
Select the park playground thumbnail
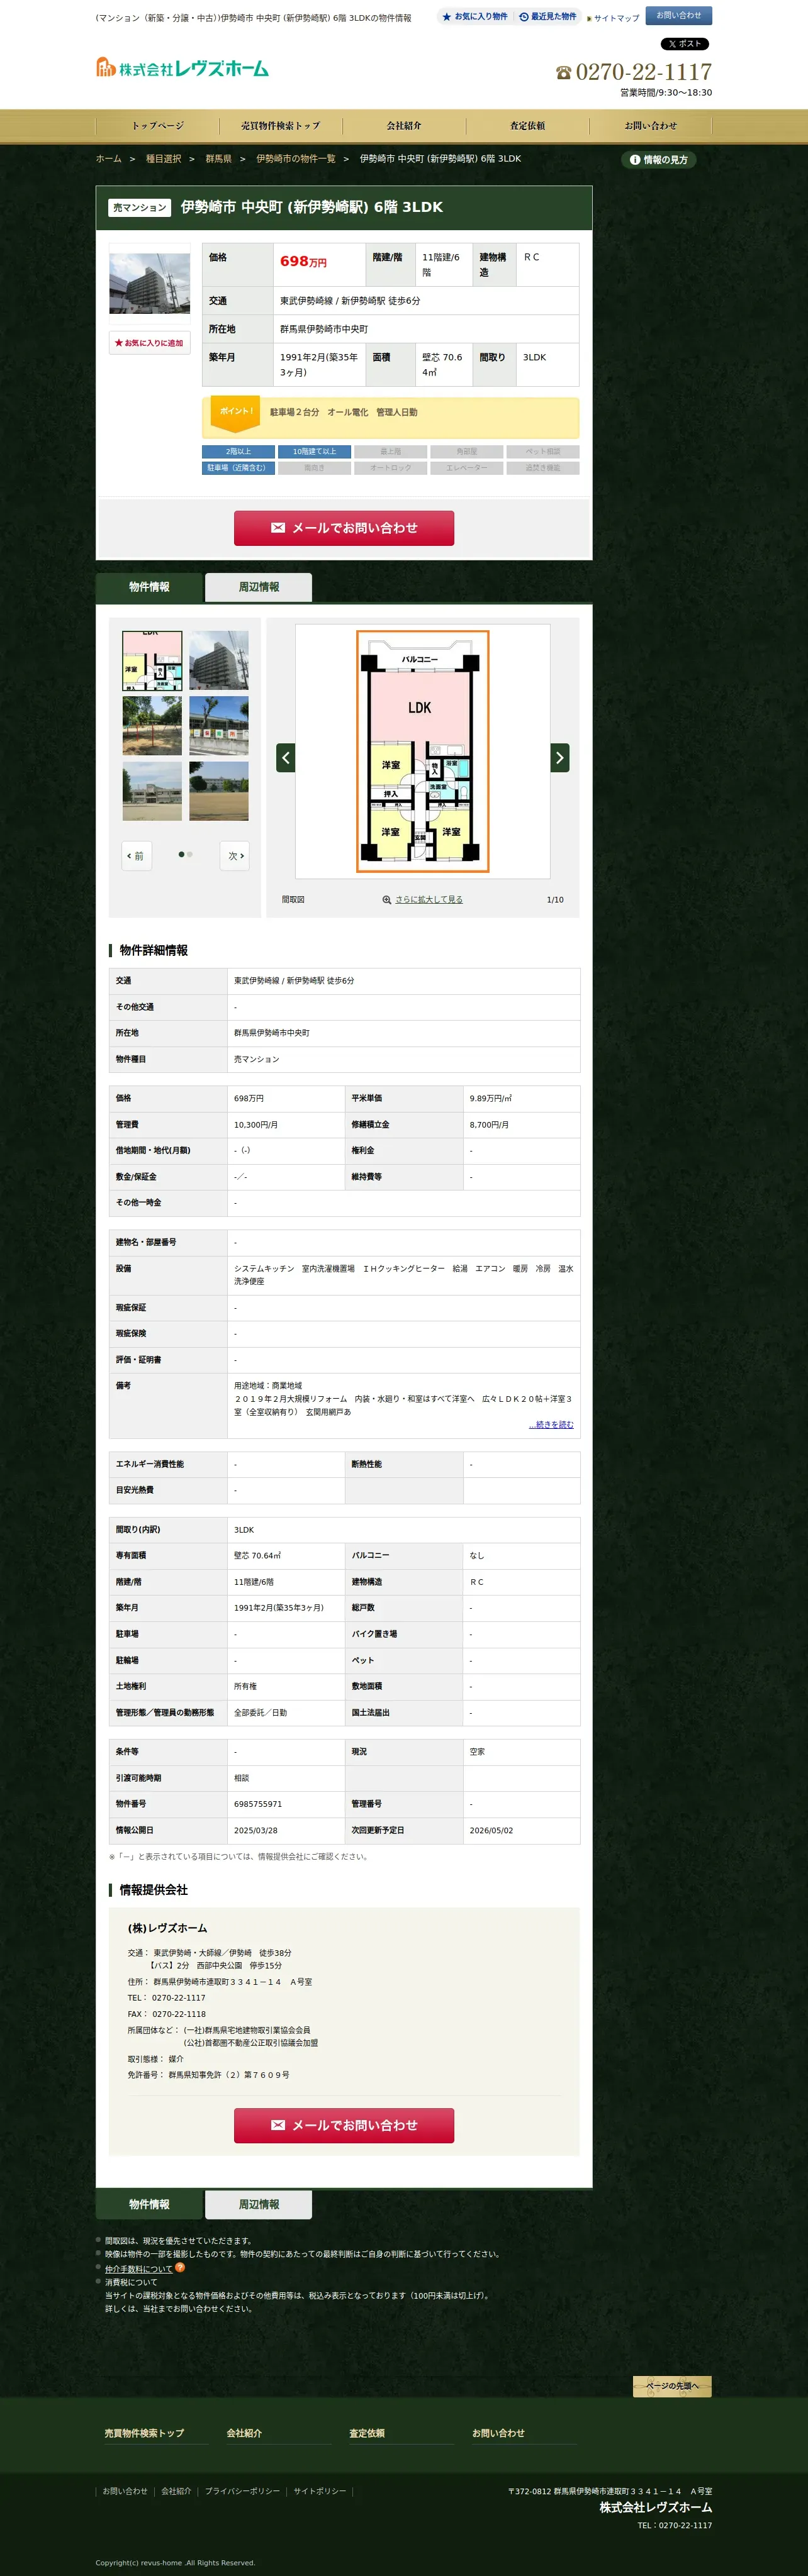coord(152,726)
